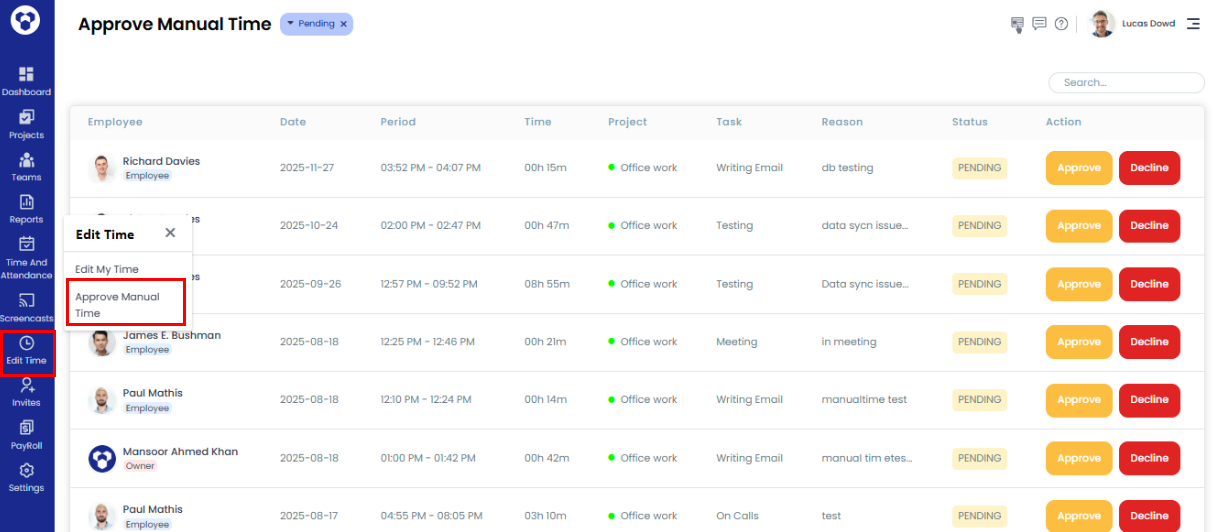Remove the Pending filter chip
This screenshot has width=1214, height=532.
tap(344, 24)
